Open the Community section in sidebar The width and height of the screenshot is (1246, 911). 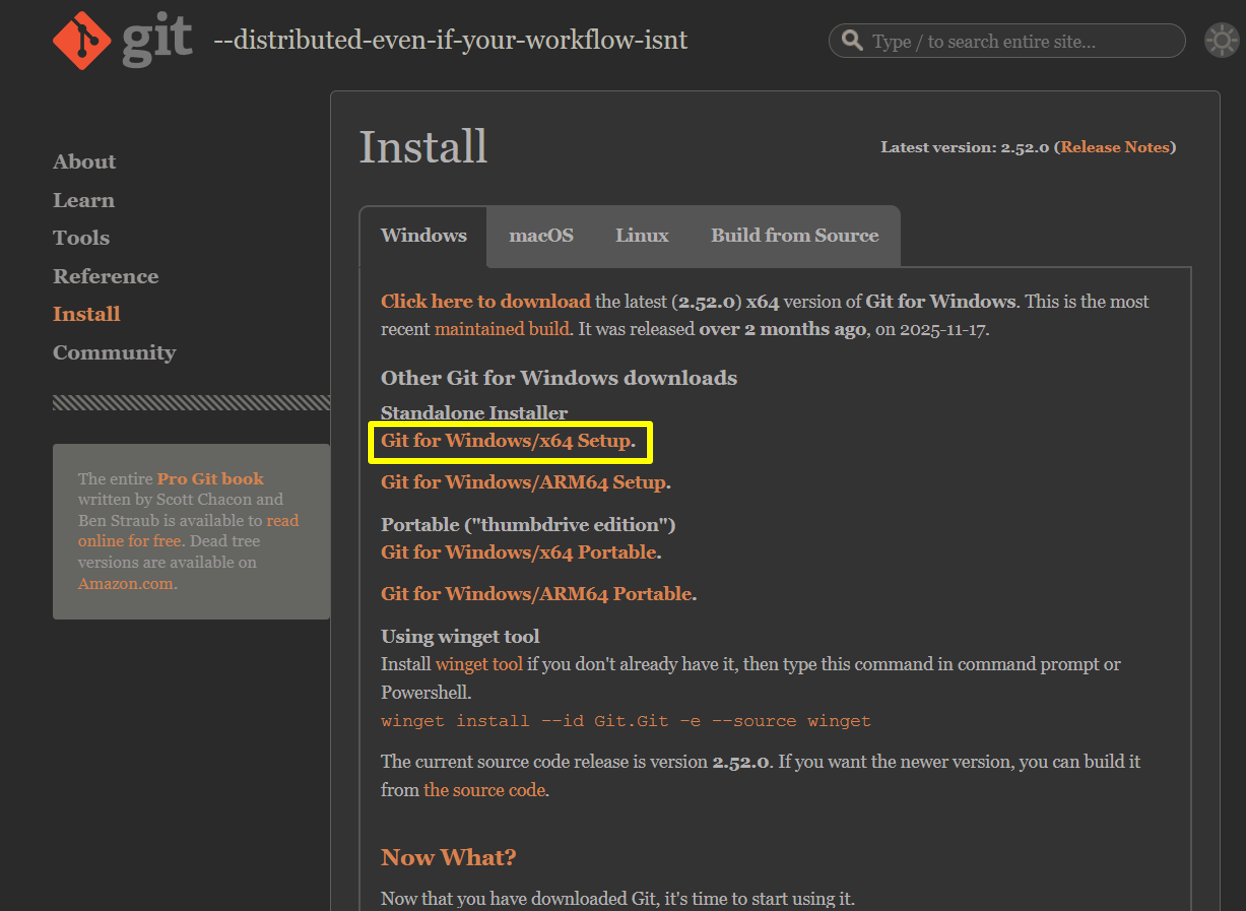click(x=114, y=352)
